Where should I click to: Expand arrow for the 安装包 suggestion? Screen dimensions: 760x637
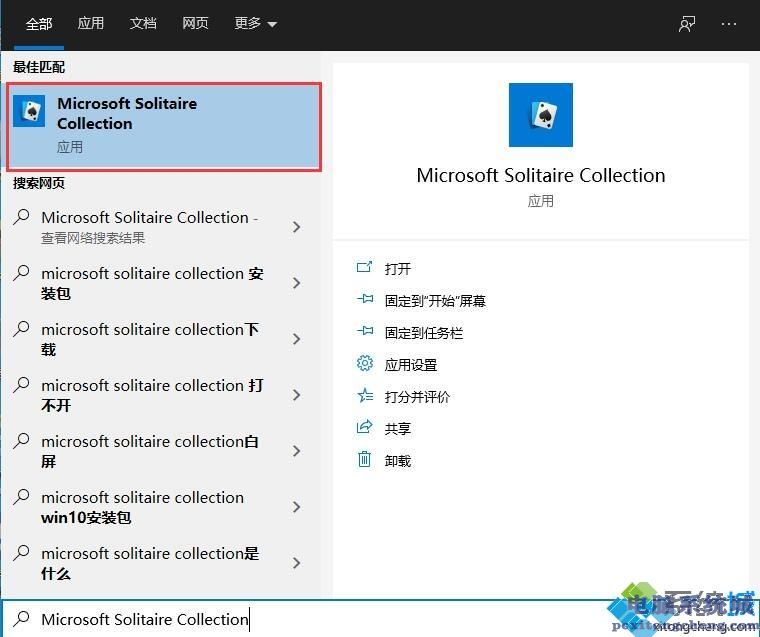[297, 283]
